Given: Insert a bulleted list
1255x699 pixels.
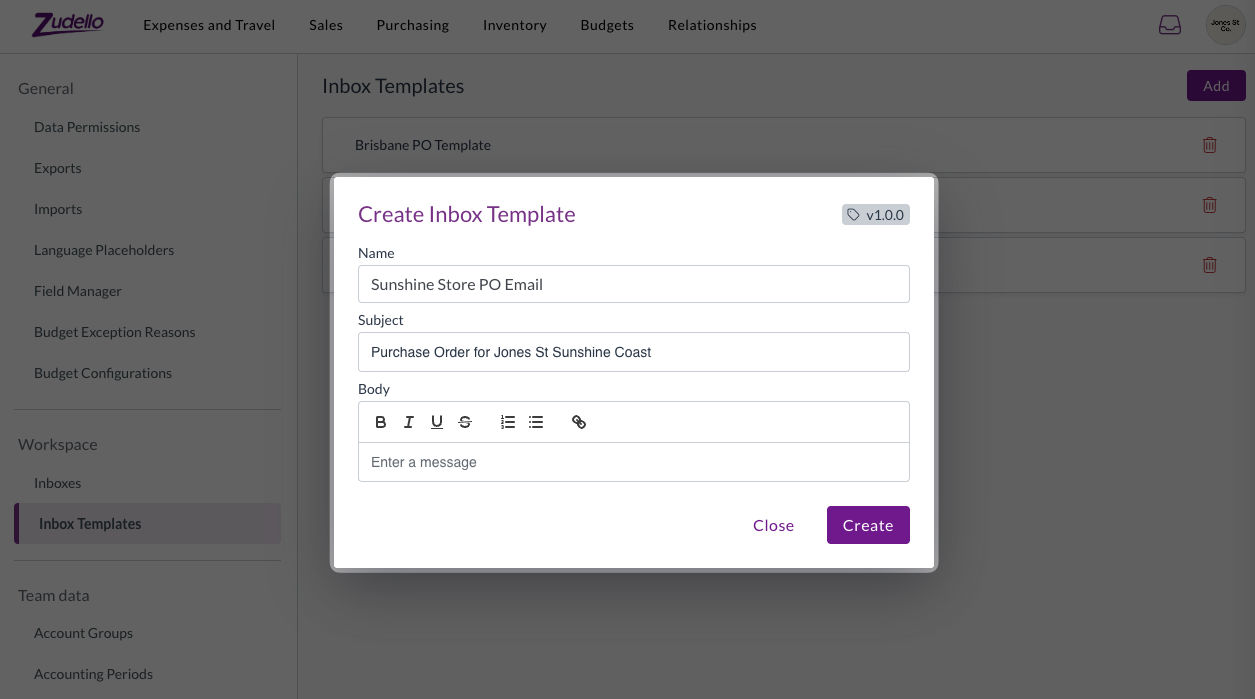Looking at the screenshot, I should (x=536, y=422).
